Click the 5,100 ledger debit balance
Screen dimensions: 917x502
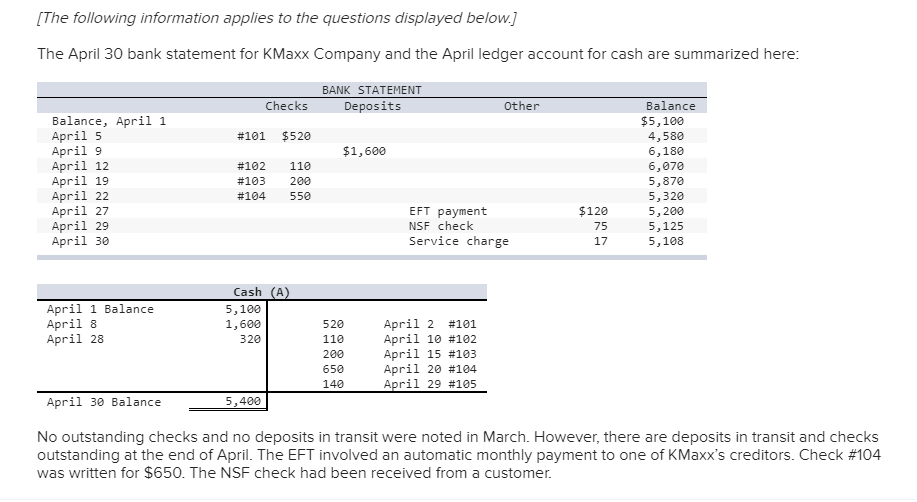click(x=243, y=309)
